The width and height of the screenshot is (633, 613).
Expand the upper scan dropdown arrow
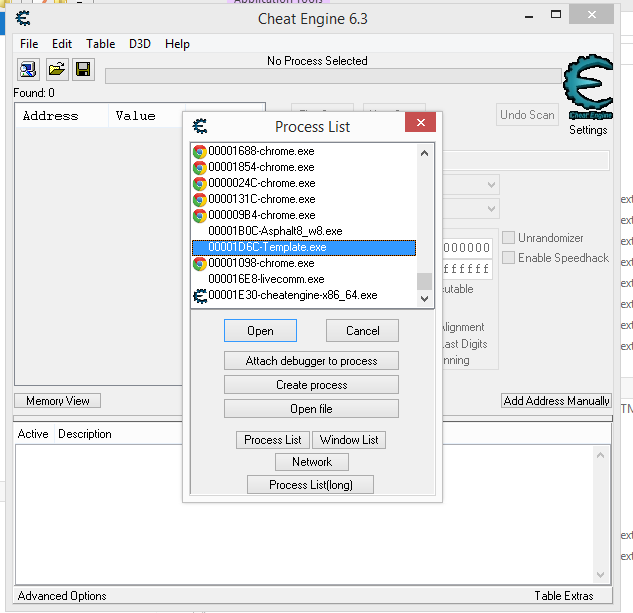[x=491, y=185]
